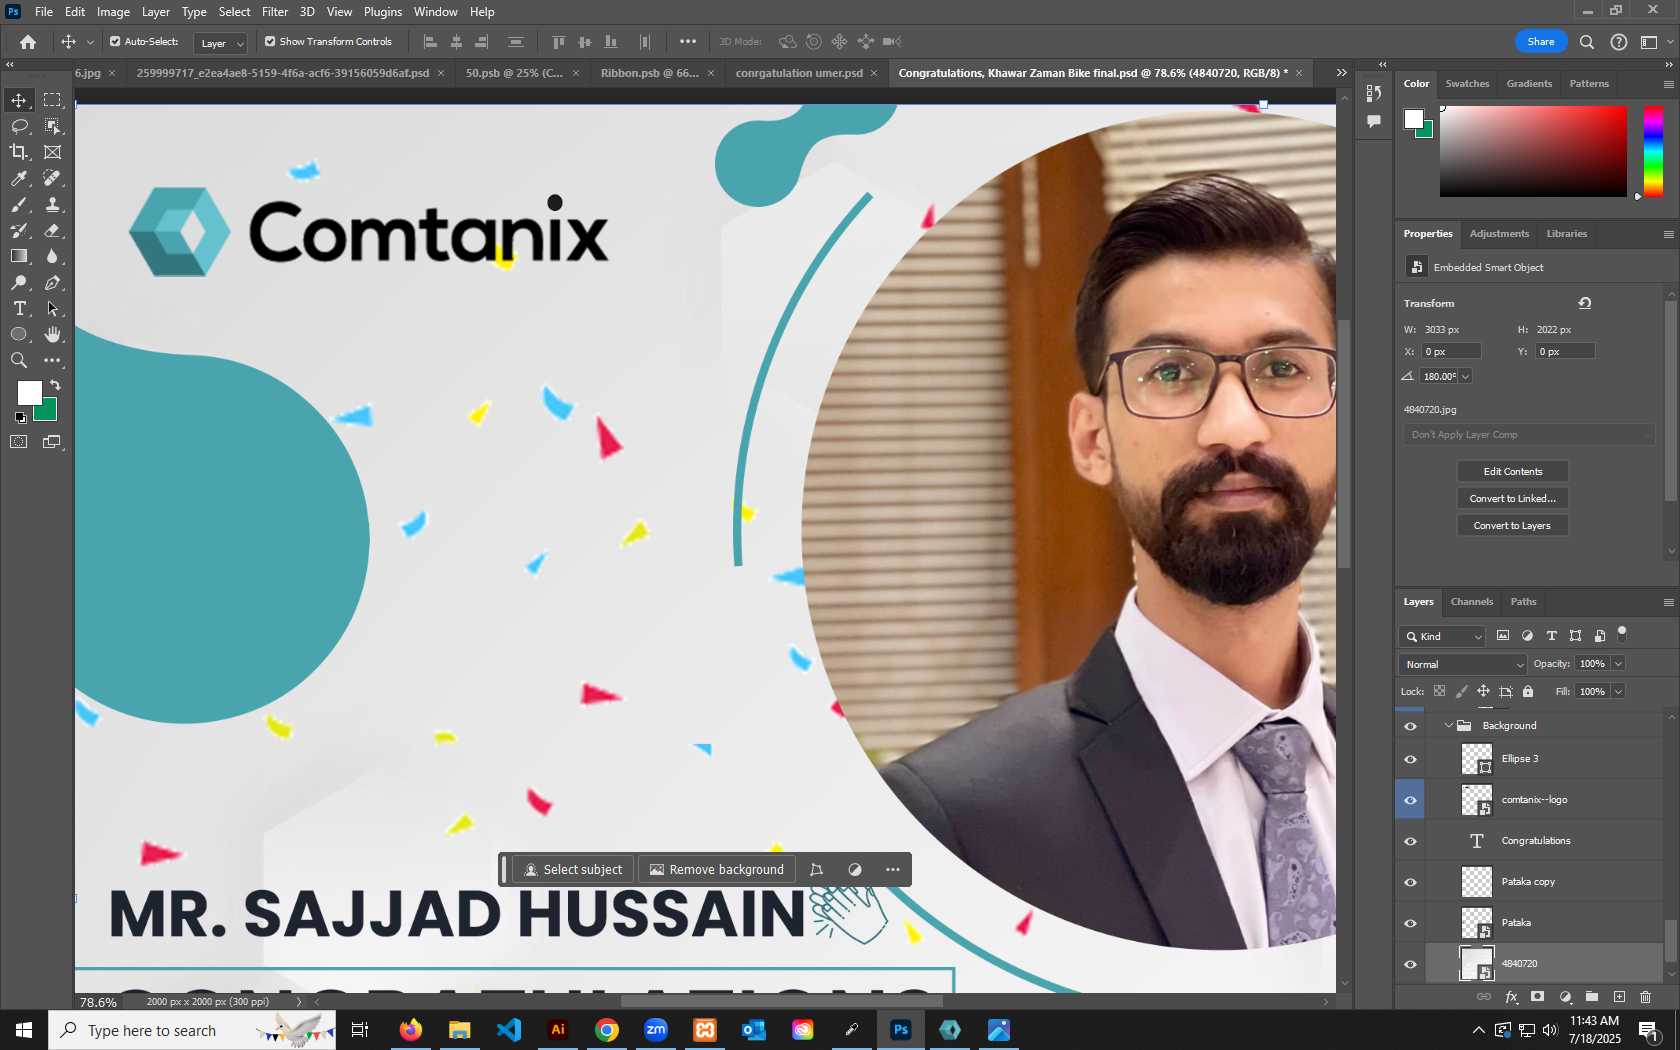The height and width of the screenshot is (1050, 1680).
Task: Select the Horizontal Type tool
Action: 19,309
